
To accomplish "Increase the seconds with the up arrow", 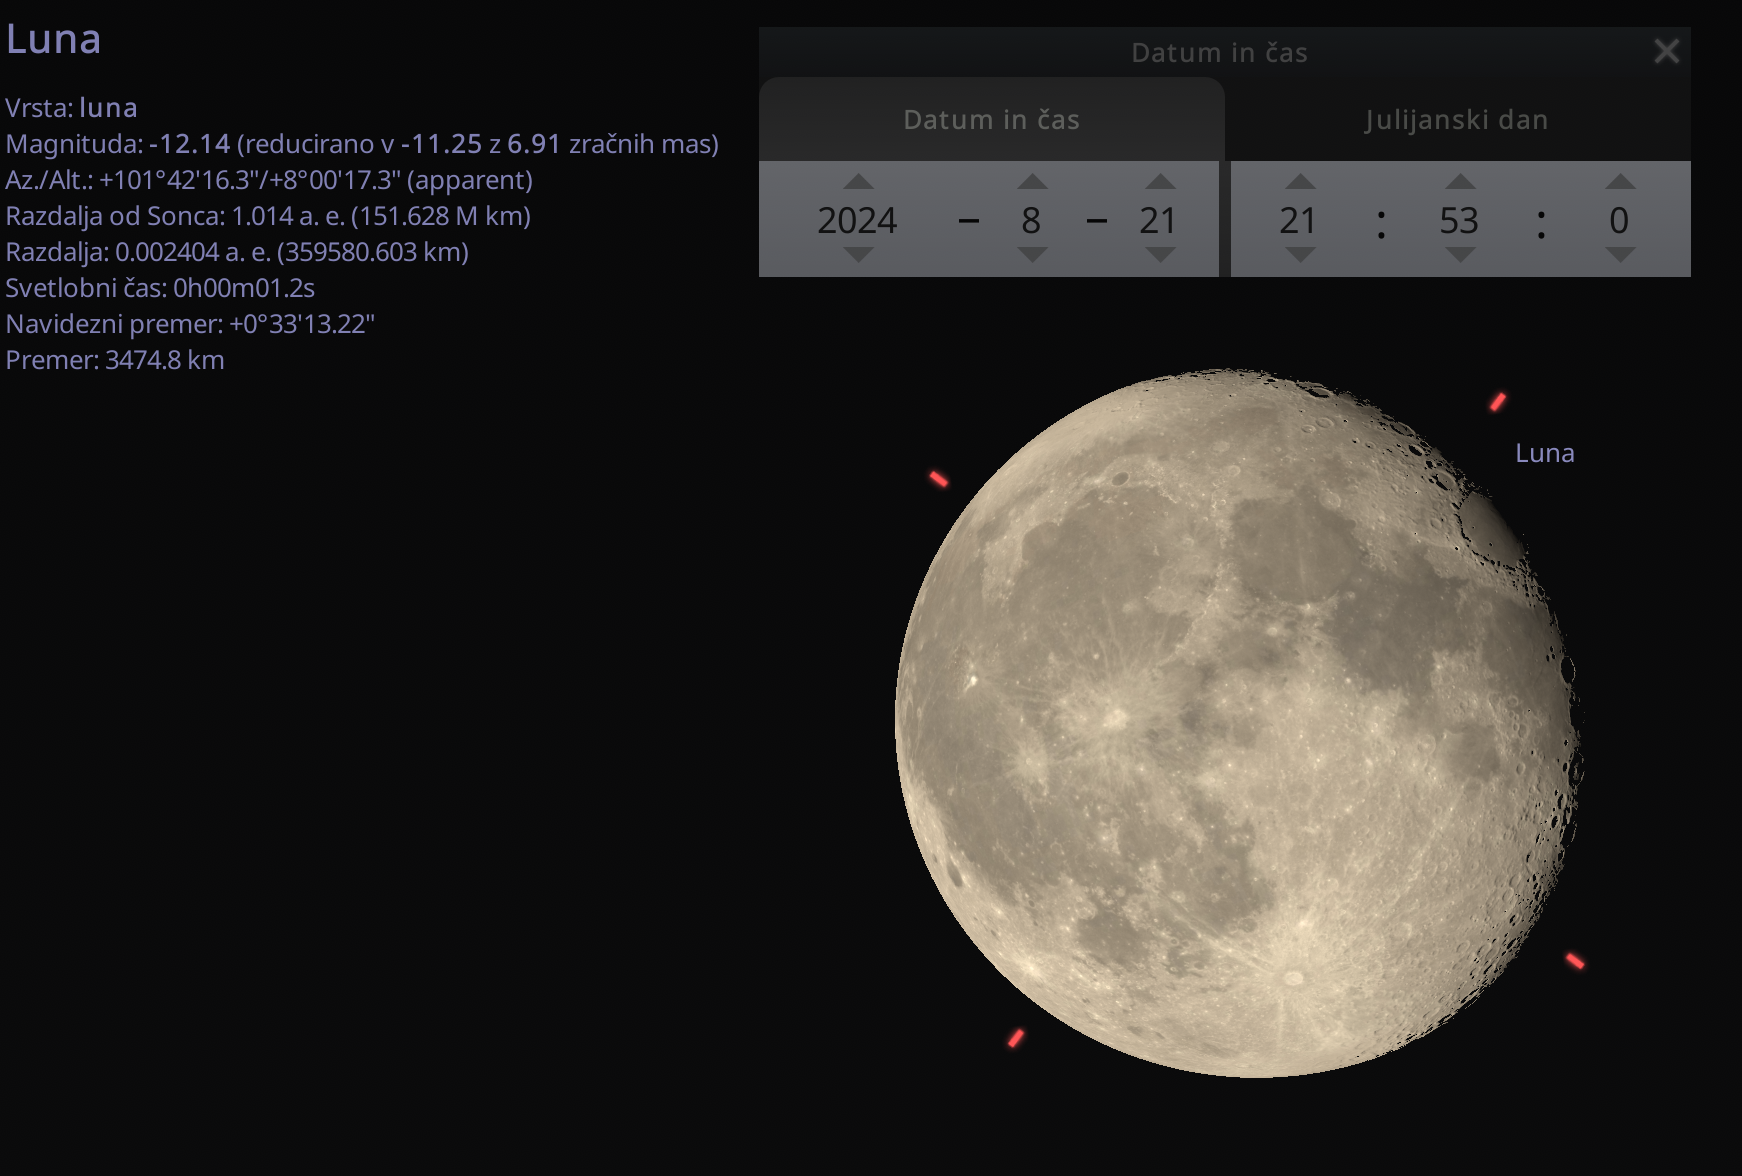I will 1619,182.
